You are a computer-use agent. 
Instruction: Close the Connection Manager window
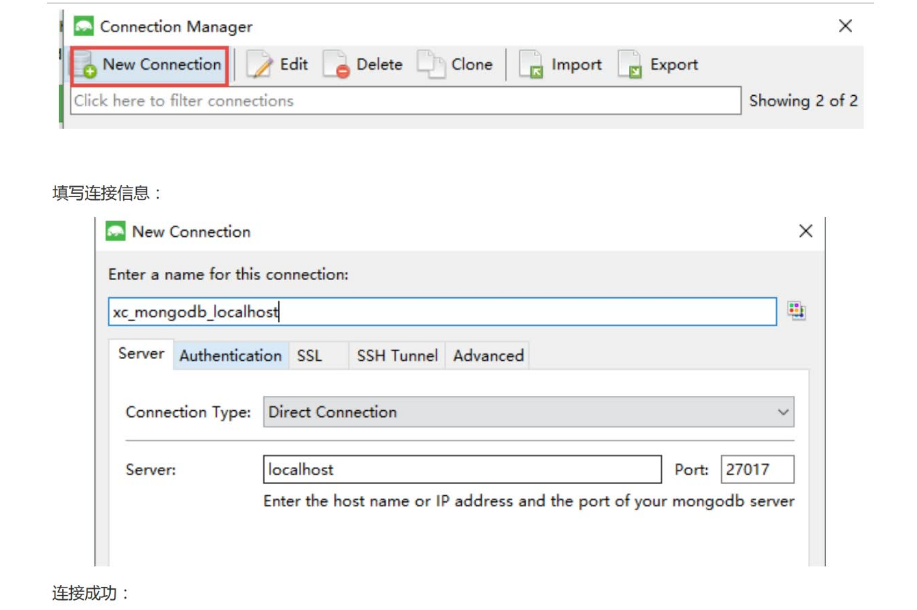coord(845,26)
